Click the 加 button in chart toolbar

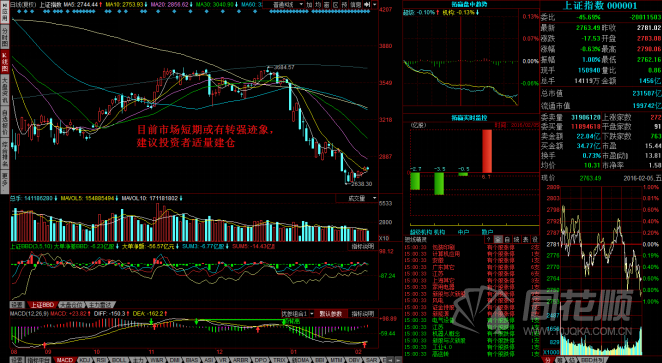pyautogui.click(x=309, y=5)
